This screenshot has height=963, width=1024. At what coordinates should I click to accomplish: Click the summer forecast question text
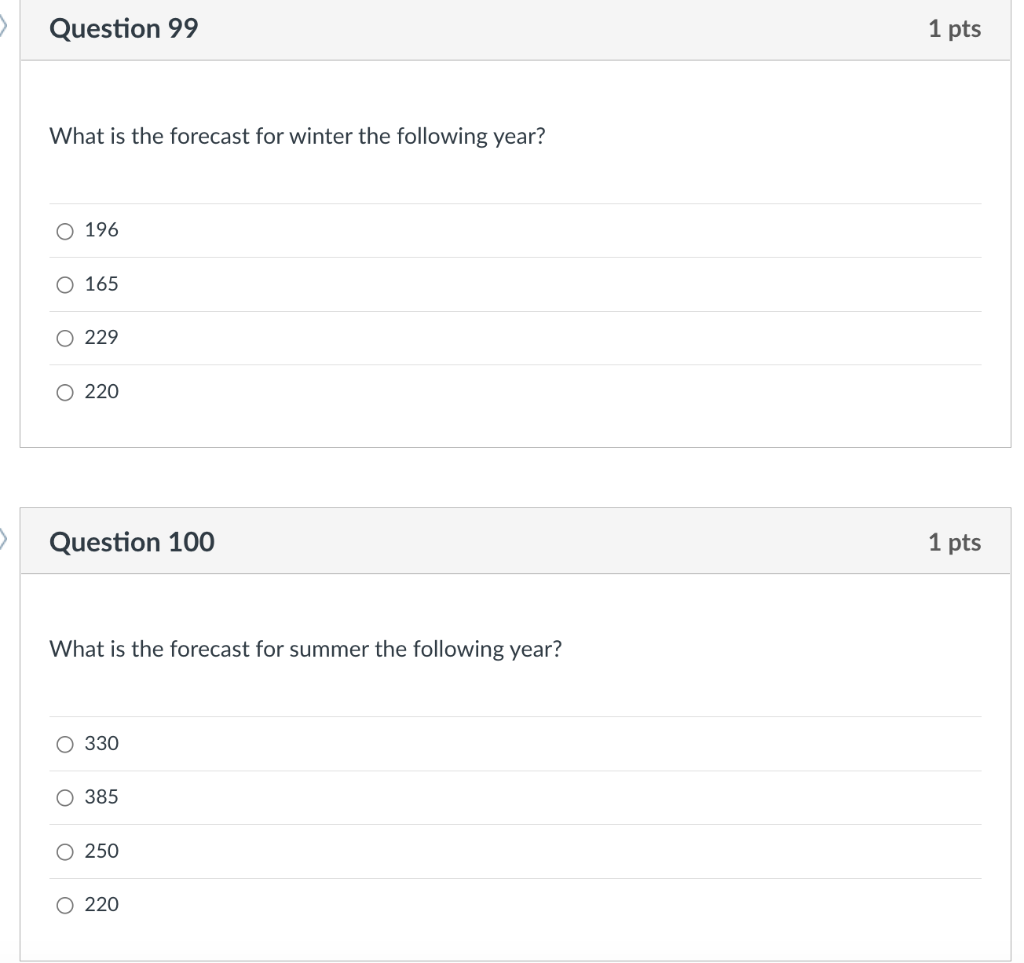tap(305, 649)
